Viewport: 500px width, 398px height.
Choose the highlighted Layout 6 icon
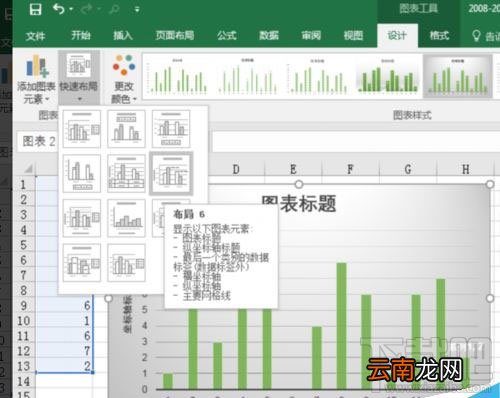pyautogui.click(x=171, y=173)
